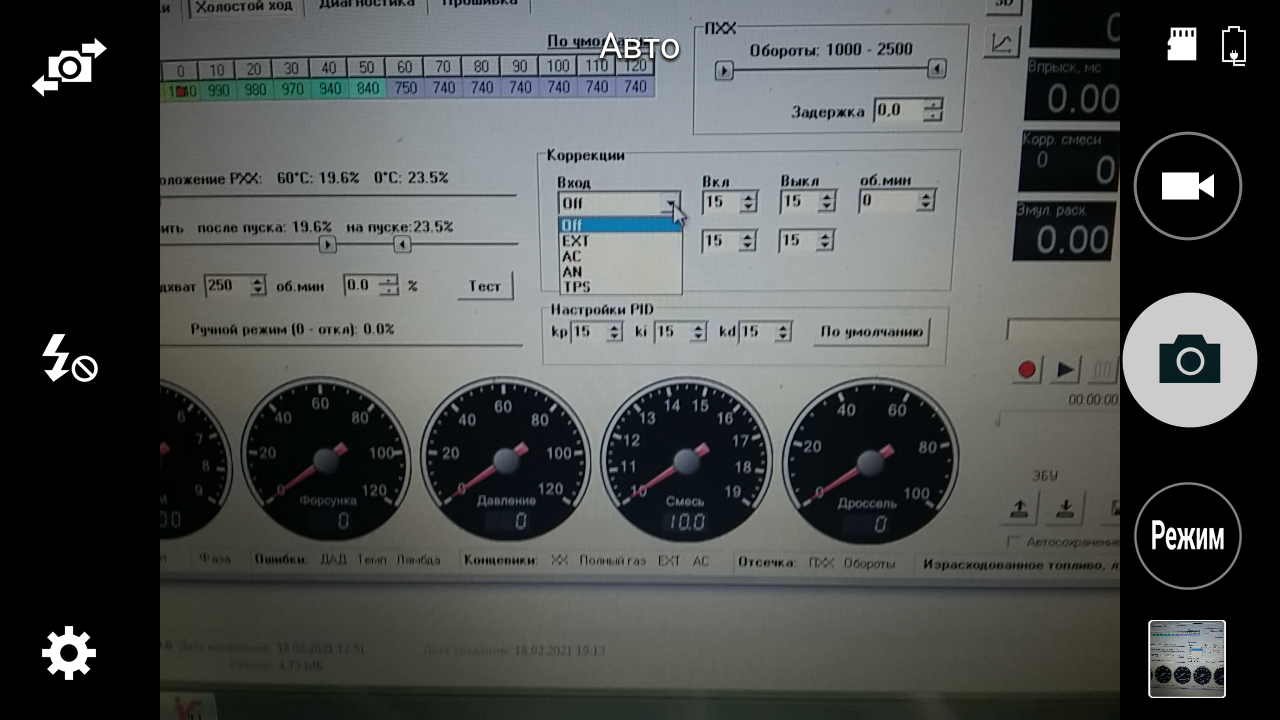This screenshot has width=1280, height=720.
Task: Click the red record button
Action: click(x=1027, y=370)
